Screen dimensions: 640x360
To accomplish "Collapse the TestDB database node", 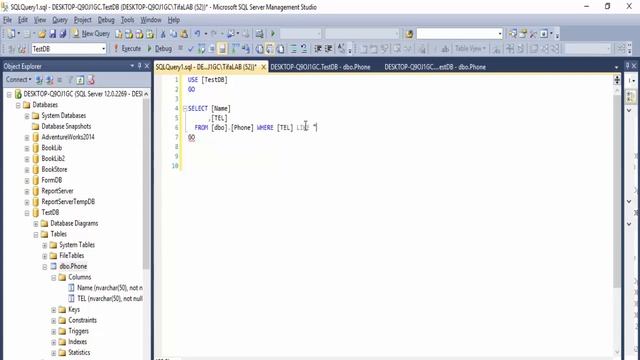I will click(27, 213).
